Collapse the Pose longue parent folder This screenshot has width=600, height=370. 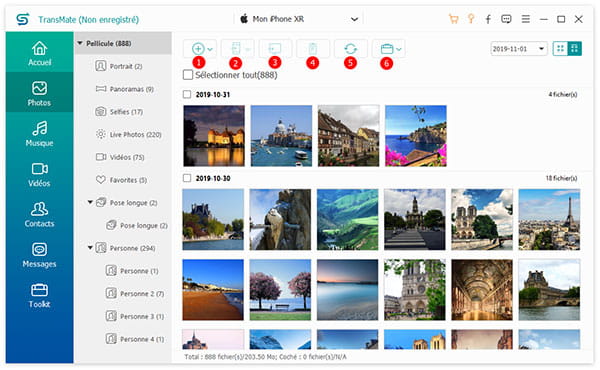point(90,202)
